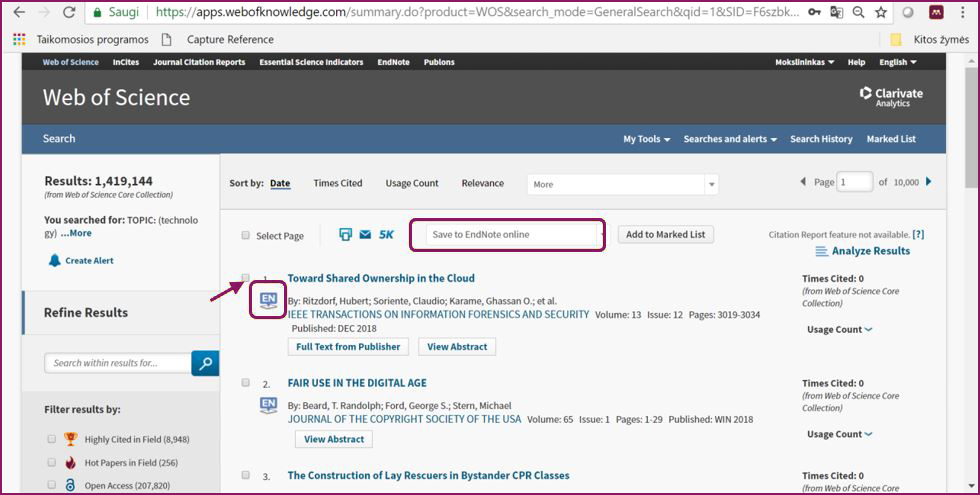Click the Search within results input field
Image resolution: width=980 pixels, height=495 pixels.
[118, 363]
